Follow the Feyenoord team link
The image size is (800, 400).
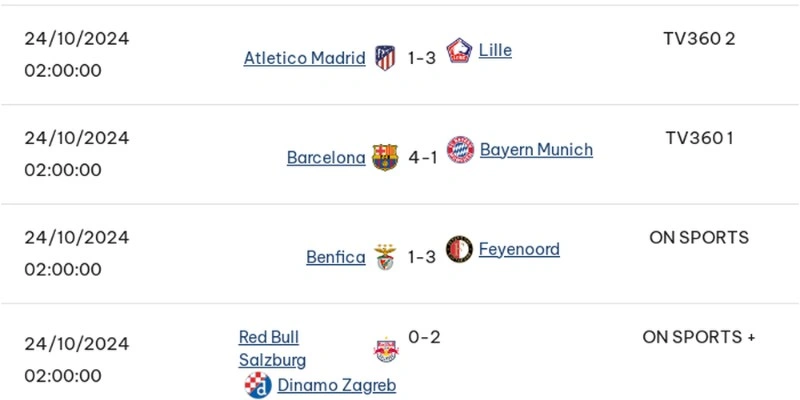click(x=519, y=249)
